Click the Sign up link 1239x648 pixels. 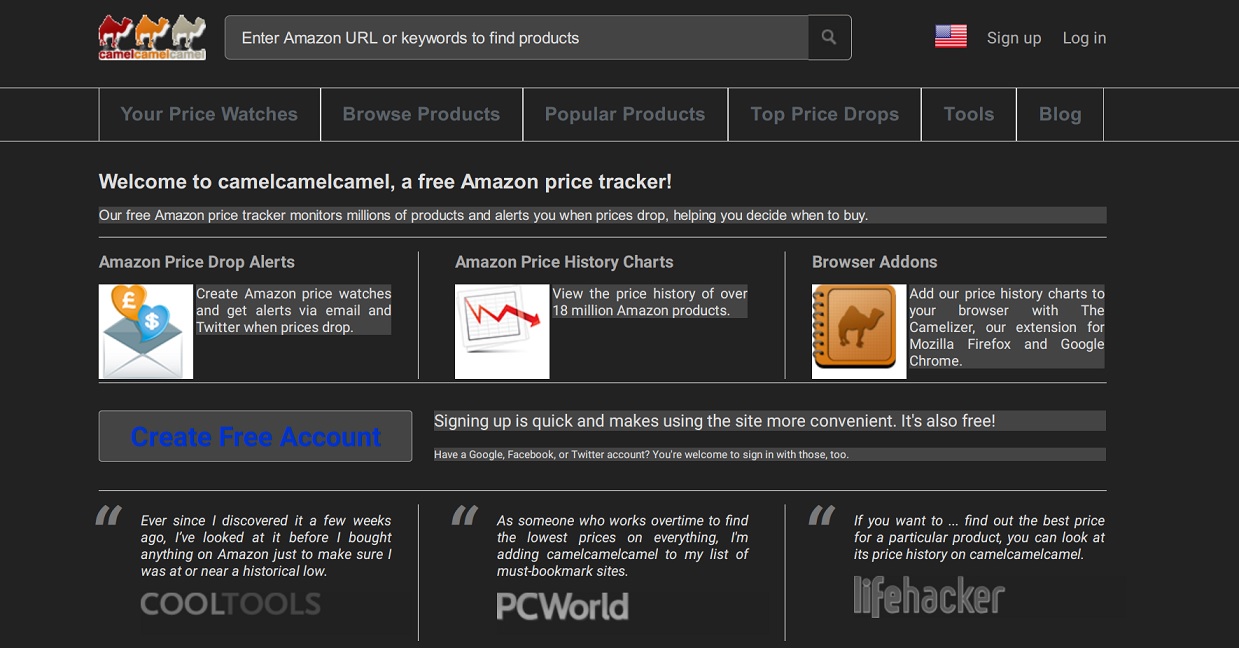tap(1014, 38)
